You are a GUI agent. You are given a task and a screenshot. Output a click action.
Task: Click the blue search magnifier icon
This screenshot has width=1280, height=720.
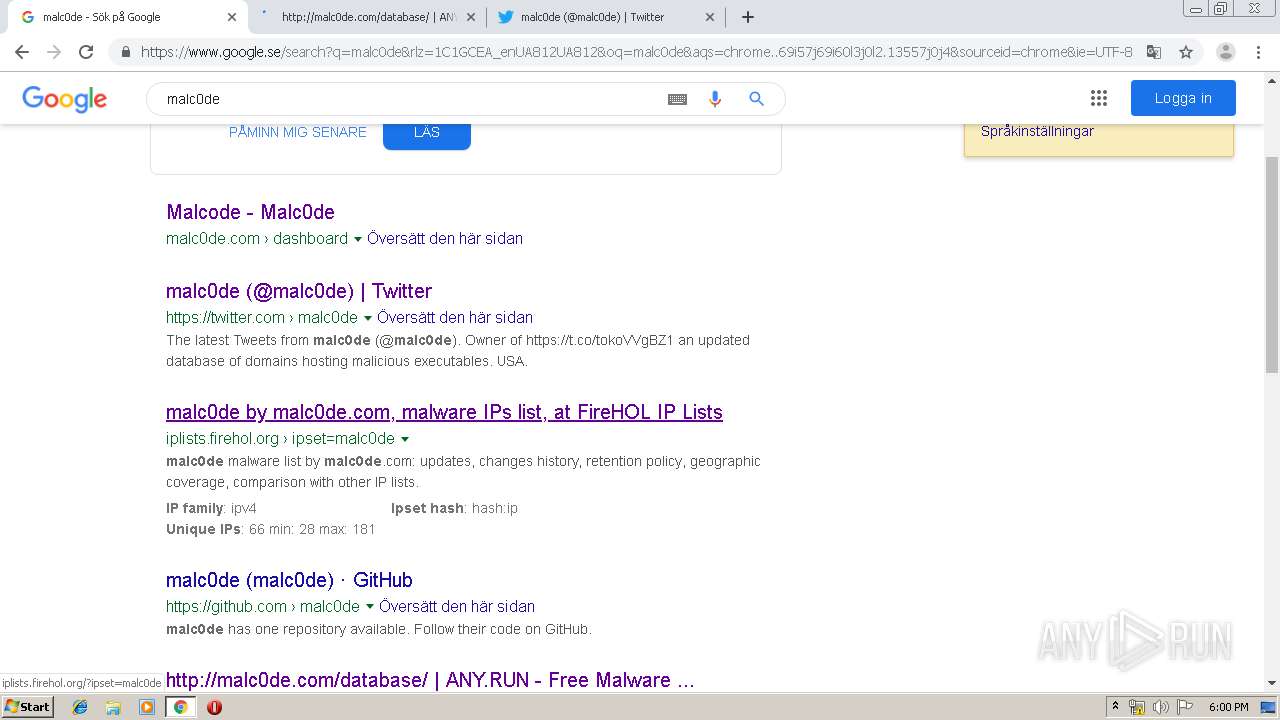(x=757, y=99)
